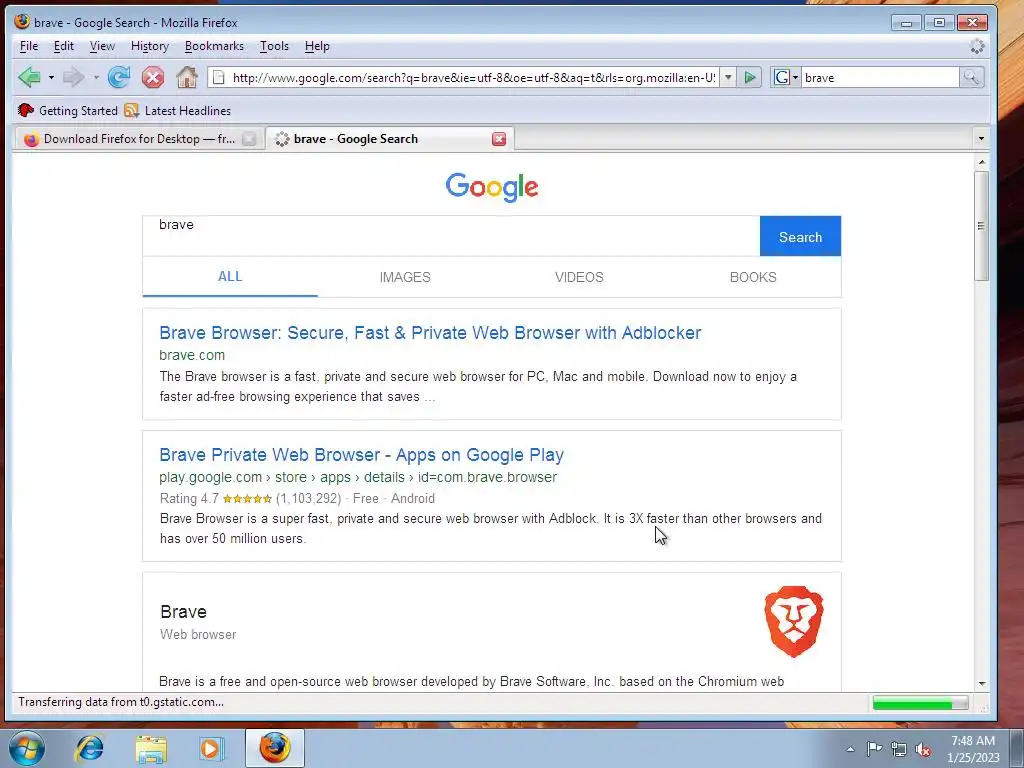1024x768 pixels.
Task: Open Brave Browser: Secure, Fast & Private result
Action: click(x=430, y=332)
